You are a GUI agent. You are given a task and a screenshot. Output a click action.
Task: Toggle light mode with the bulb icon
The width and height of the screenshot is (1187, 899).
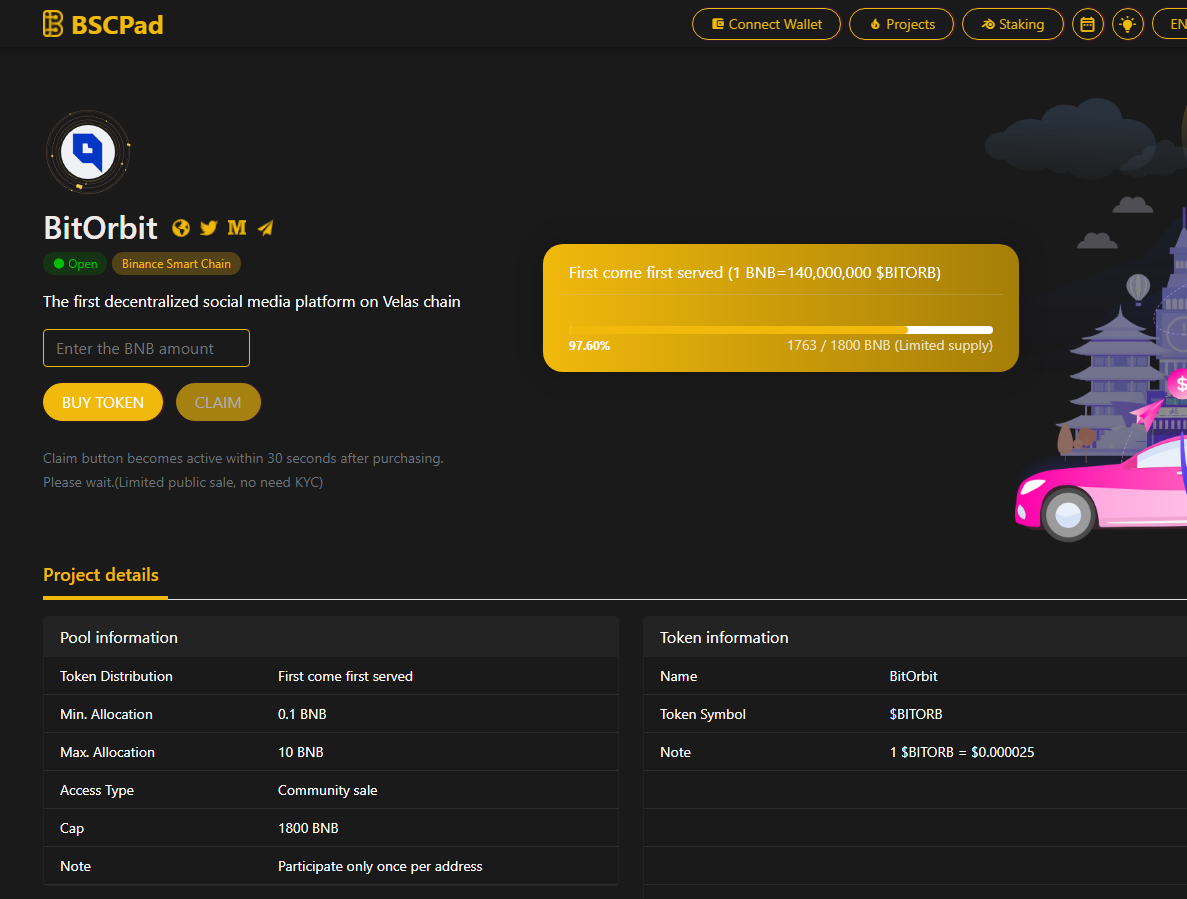[1128, 24]
